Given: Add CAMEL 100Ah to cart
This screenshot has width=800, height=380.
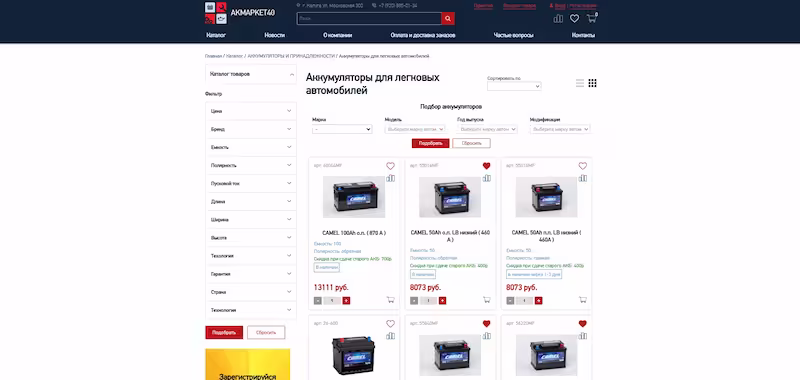Looking at the screenshot, I should [390, 300].
